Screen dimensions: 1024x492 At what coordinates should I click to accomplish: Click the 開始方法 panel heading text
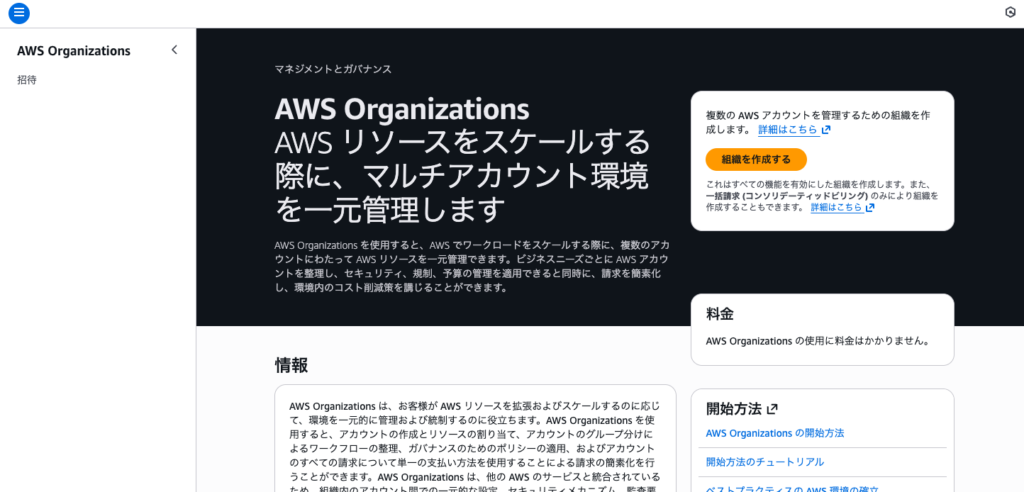733,409
